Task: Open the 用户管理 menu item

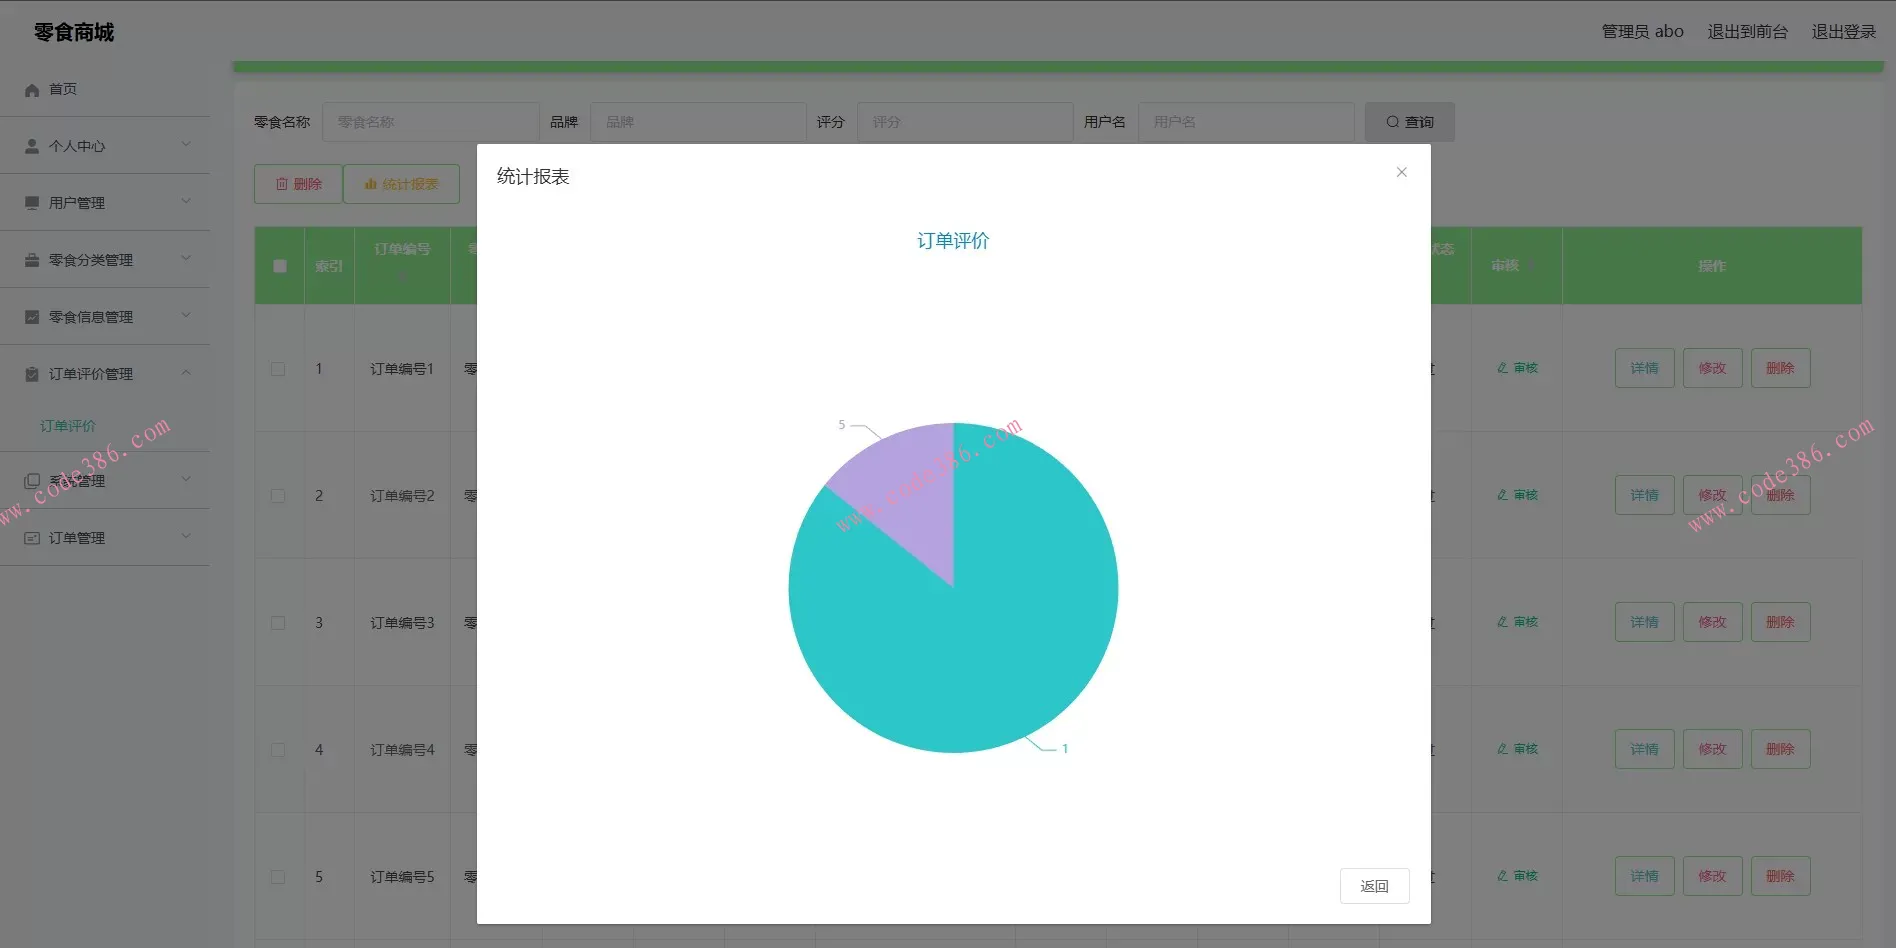Action: click(105, 203)
